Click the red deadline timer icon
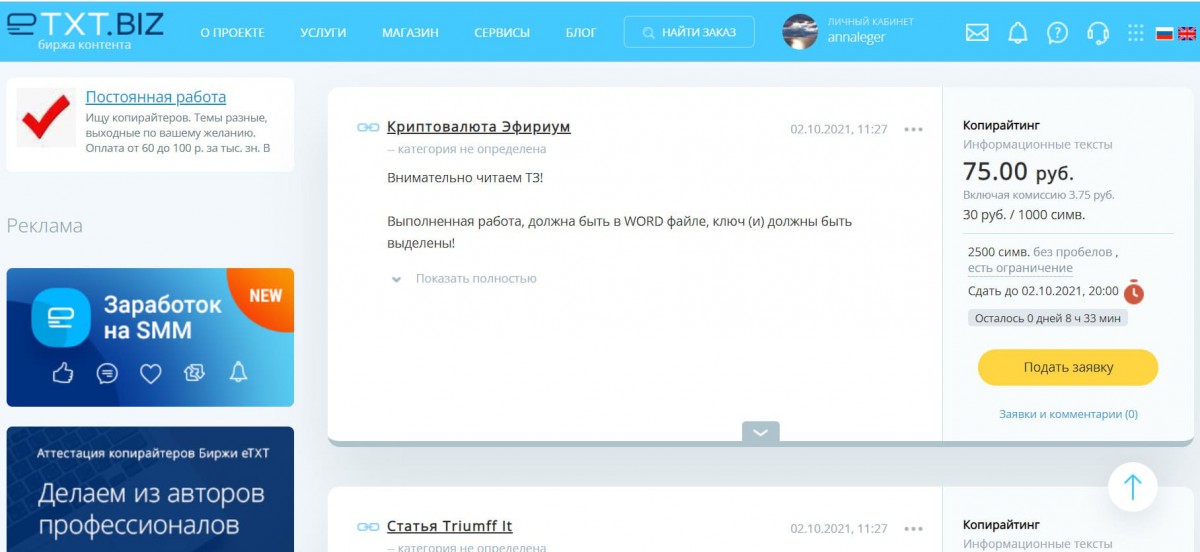 [1133, 292]
